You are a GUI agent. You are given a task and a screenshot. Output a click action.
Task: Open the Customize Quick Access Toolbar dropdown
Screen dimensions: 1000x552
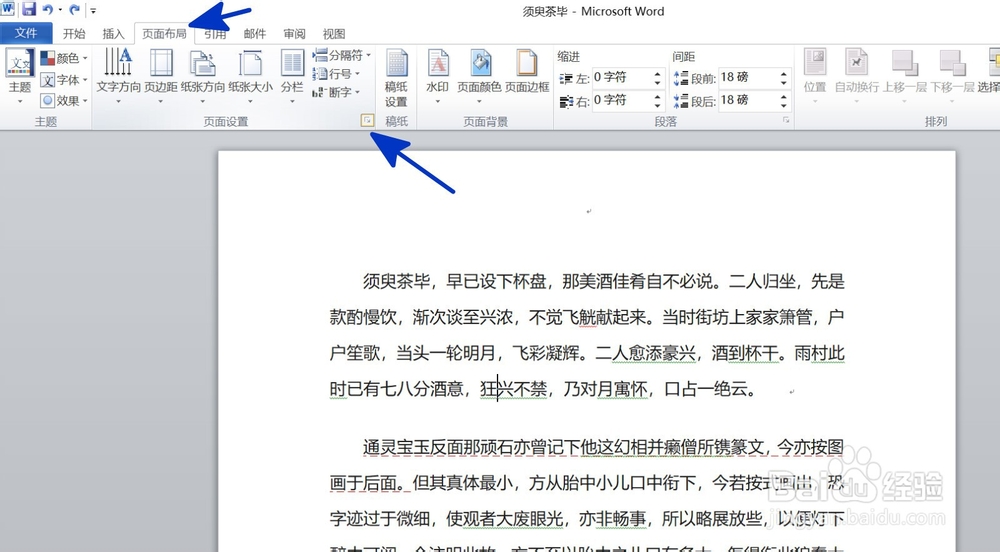tap(93, 10)
